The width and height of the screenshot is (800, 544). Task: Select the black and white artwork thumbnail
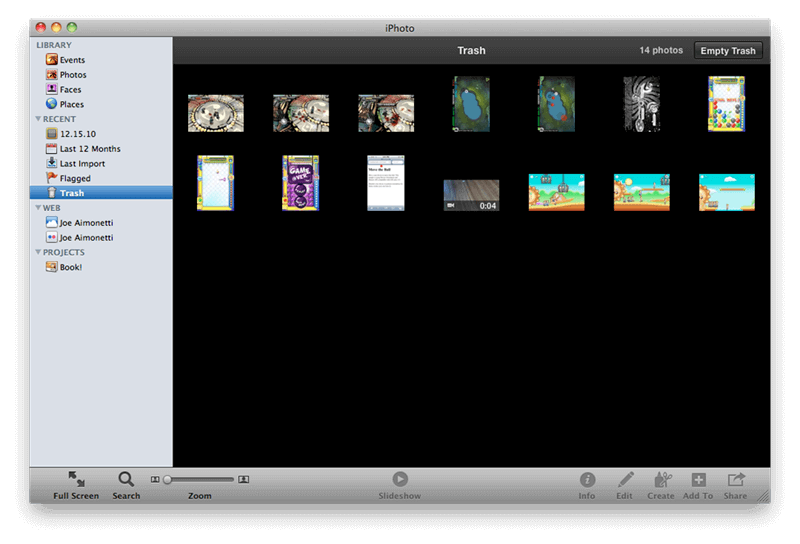(642, 104)
